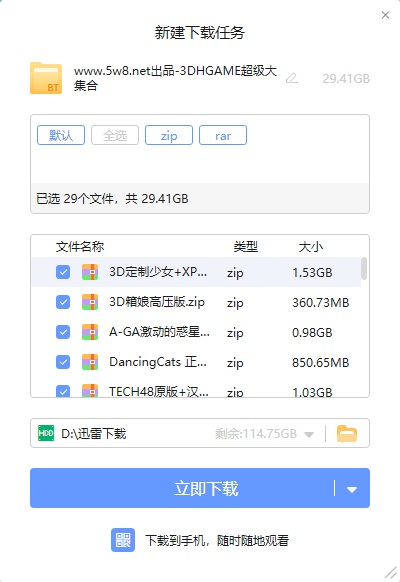Browse for download folder with folder icon
Screen dimensions: 400x582
point(347,433)
